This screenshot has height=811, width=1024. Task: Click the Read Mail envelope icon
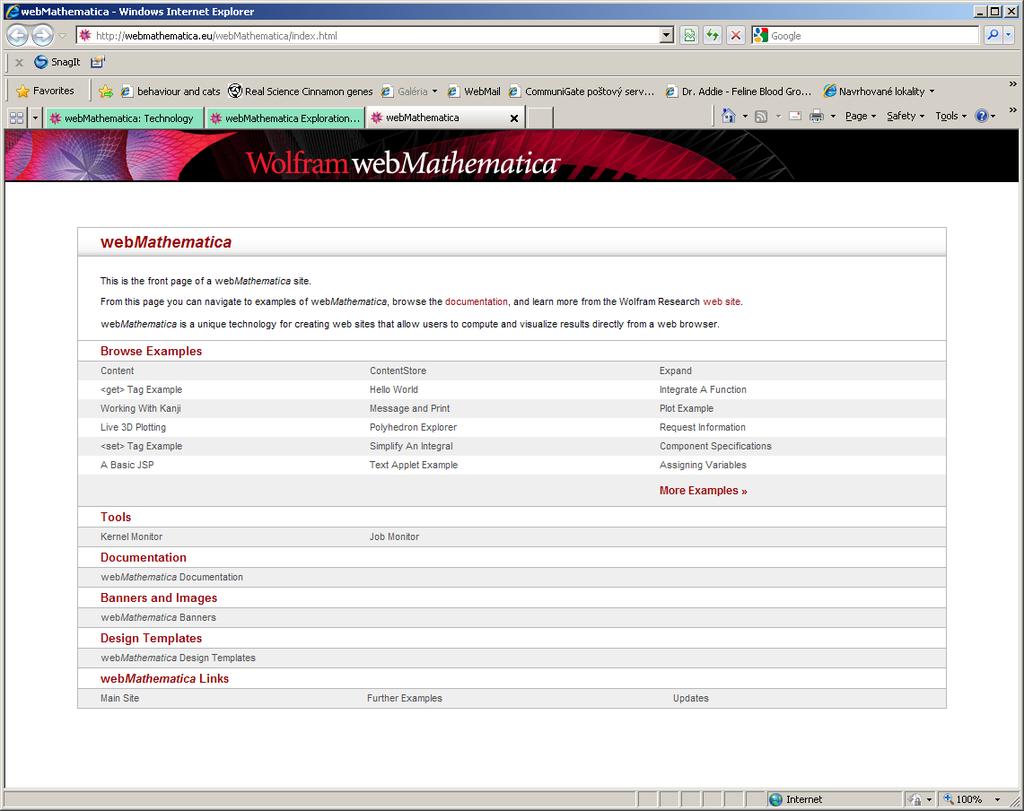(x=795, y=116)
